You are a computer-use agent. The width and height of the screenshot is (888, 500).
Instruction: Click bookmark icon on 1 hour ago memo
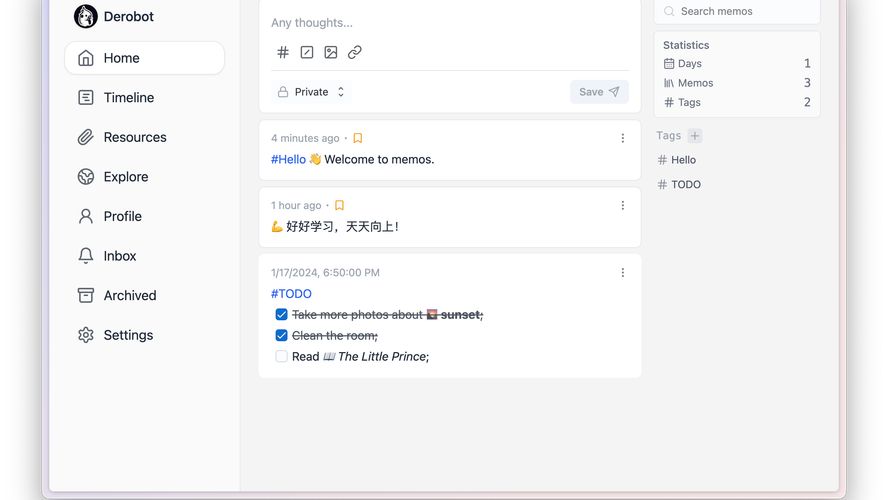coord(339,205)
